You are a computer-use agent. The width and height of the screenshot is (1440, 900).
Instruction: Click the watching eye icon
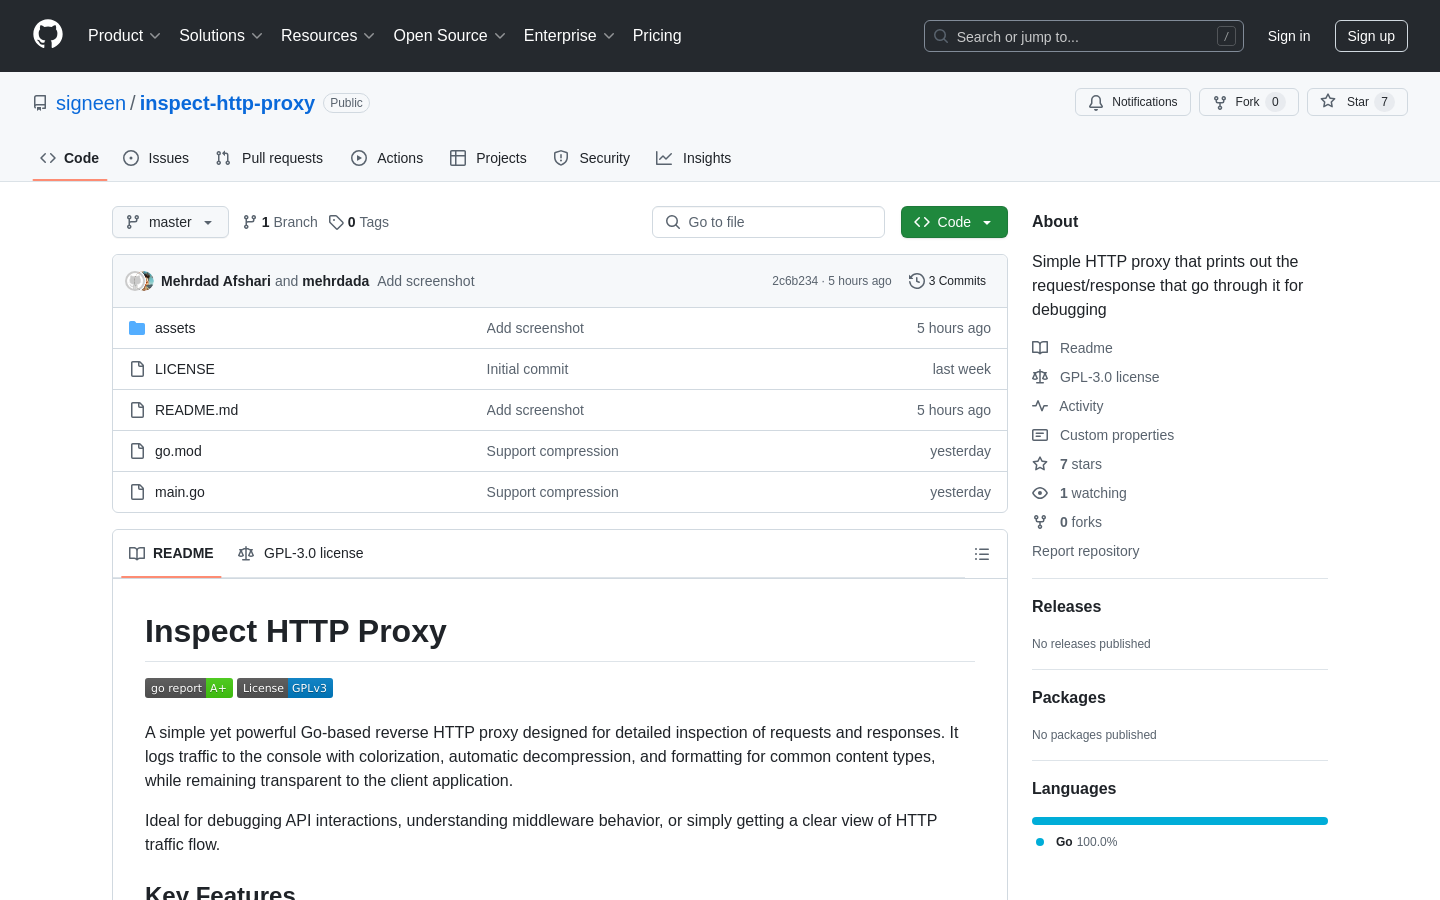click(1040, 493)
